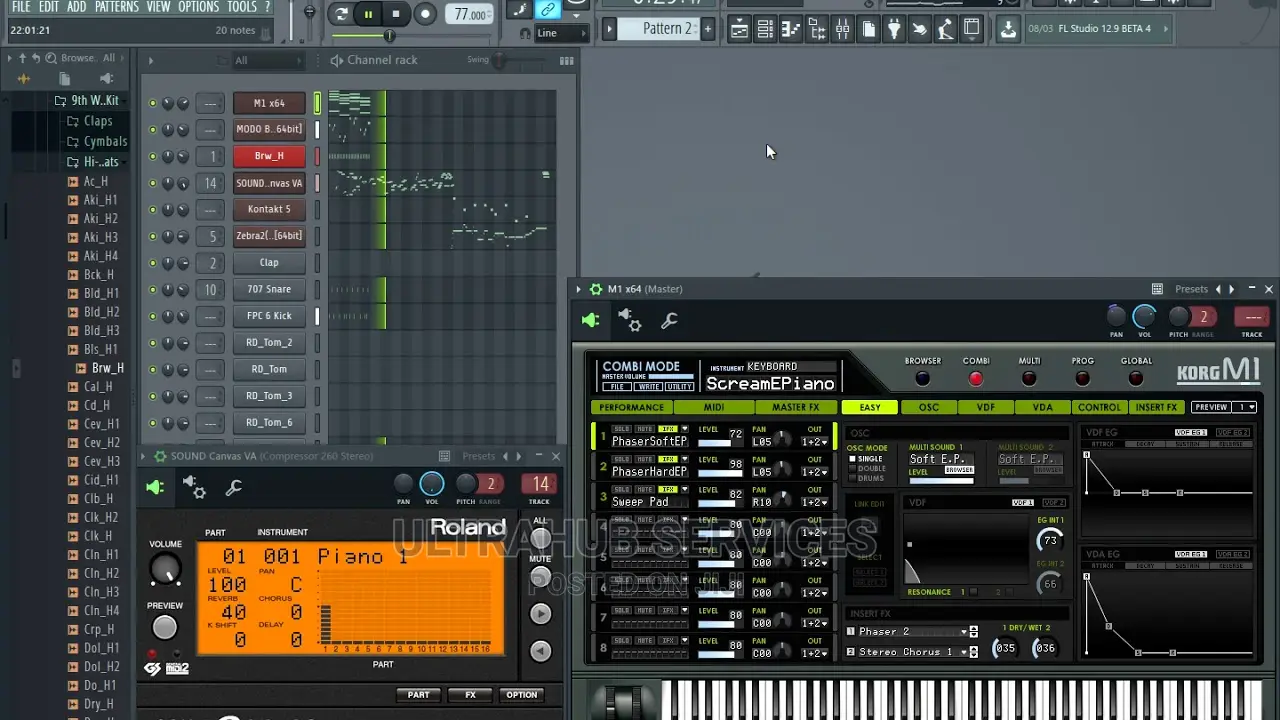Click the save/download arrow icon
The width and height of the screenshot is (1280, 720).
1008,29
